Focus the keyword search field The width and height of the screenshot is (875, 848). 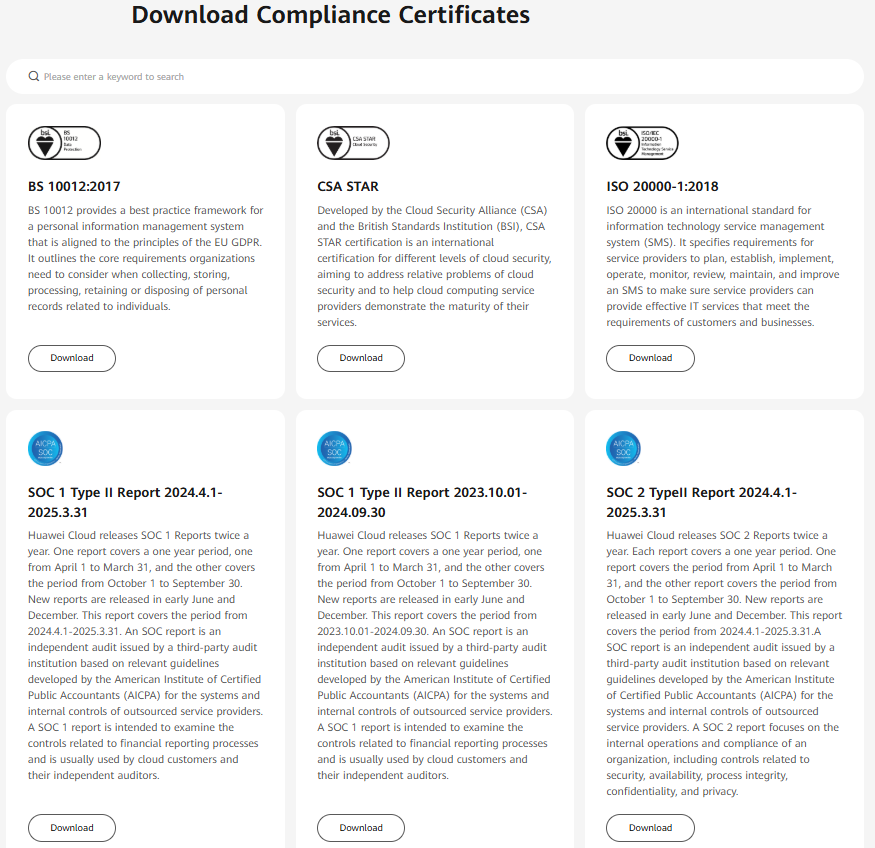click(x=435, y=76)
